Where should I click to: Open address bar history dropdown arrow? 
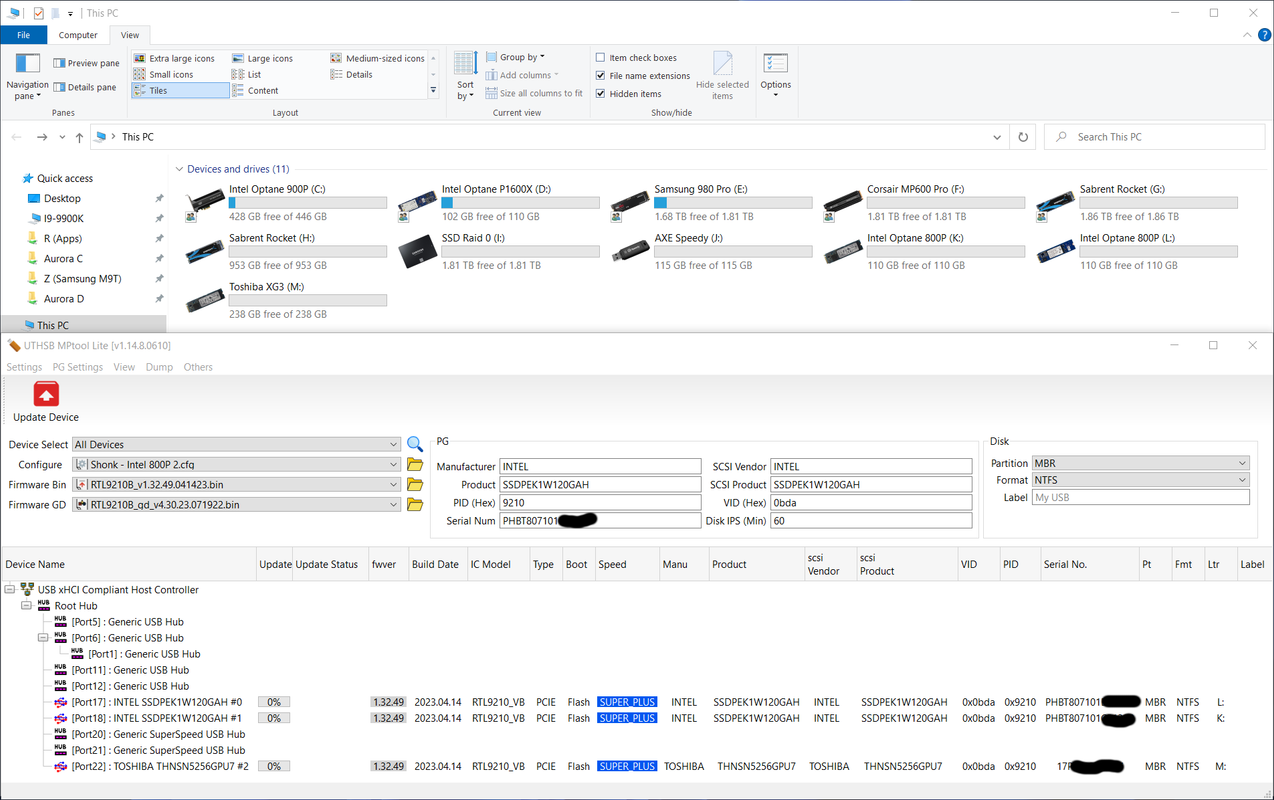click(997, 137)
